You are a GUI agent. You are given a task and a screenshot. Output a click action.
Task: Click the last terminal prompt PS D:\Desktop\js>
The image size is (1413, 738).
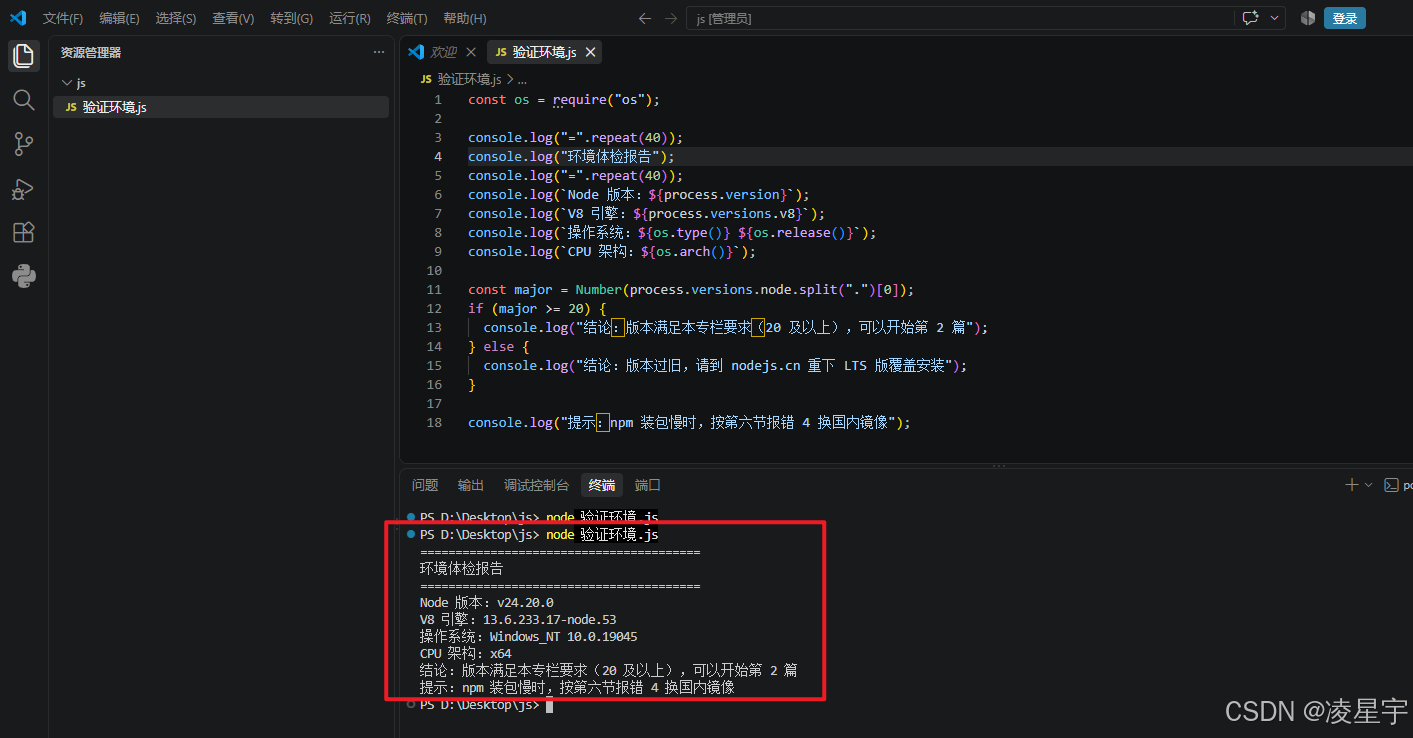coord(479,705)
